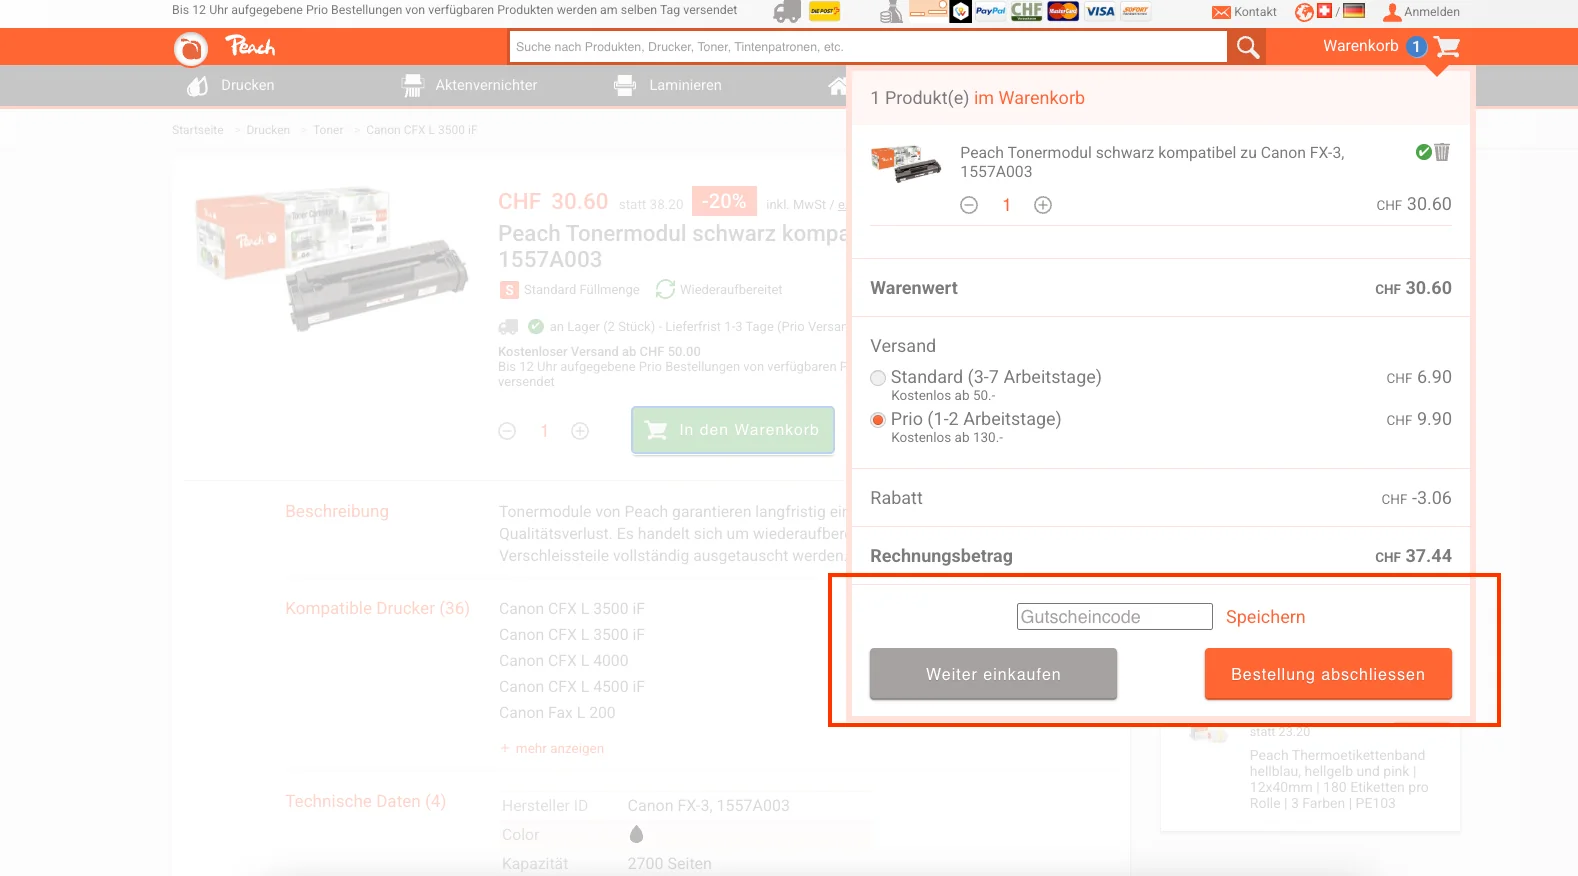Screen dimensions: 1578x876
Task: Click the shredder Aktenvernichter menu icon
Action: (x=412, y=86)
